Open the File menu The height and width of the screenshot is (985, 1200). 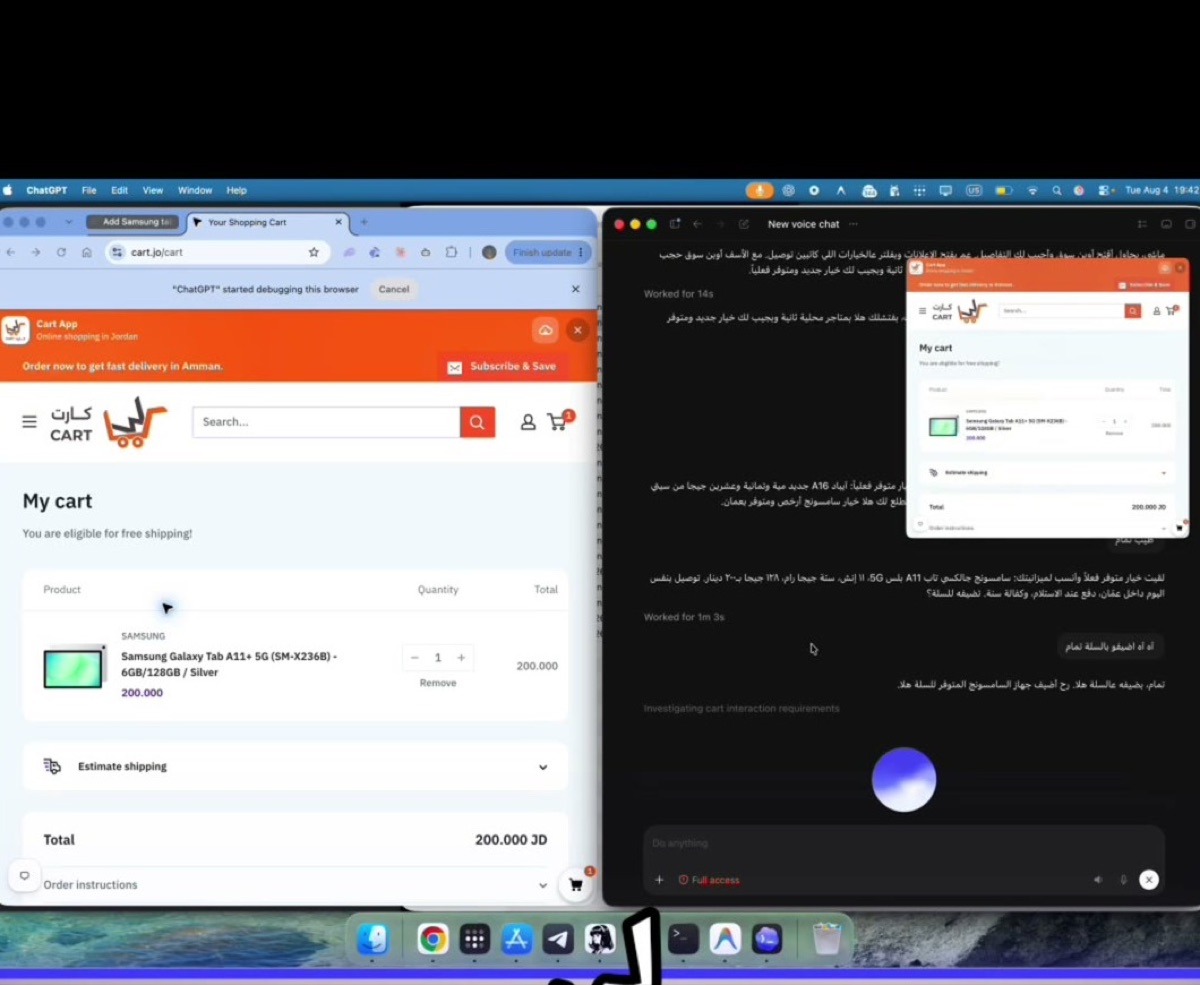[x=89, y=190]
